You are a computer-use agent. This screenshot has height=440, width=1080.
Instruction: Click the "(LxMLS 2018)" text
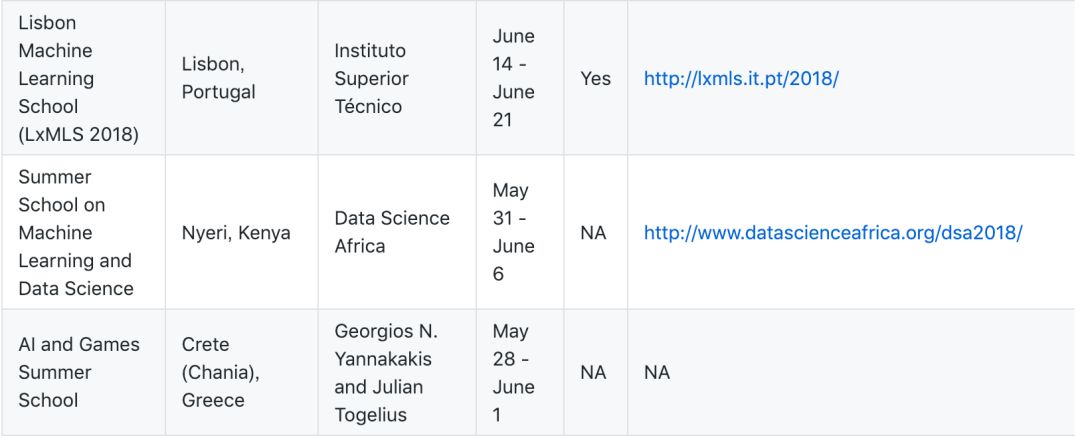tap(78, 134)
